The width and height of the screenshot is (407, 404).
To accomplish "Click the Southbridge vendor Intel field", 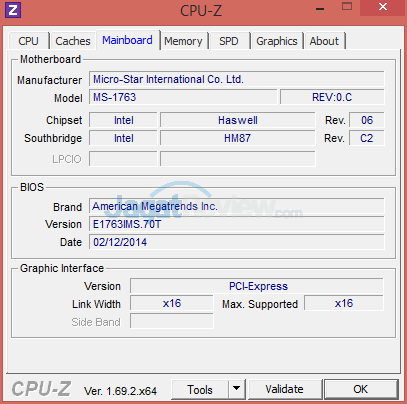I will [123, 138].
